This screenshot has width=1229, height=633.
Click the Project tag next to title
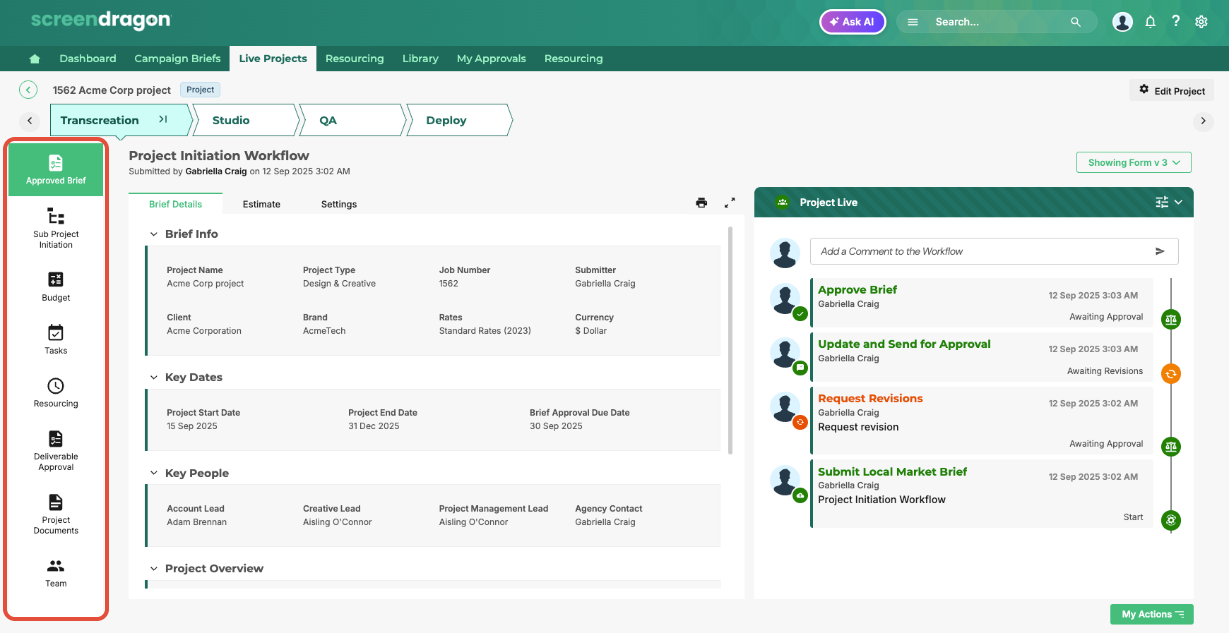click(200, 90)
